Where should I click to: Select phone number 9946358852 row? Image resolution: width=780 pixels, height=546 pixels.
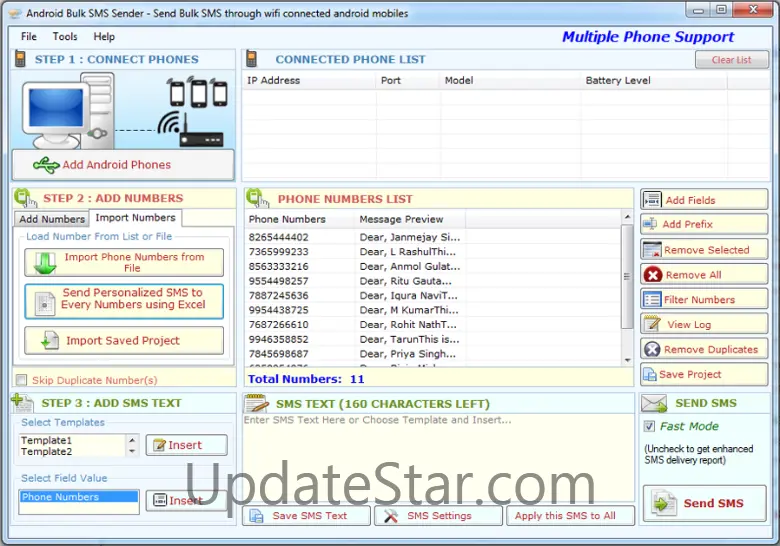pos(279,339)
